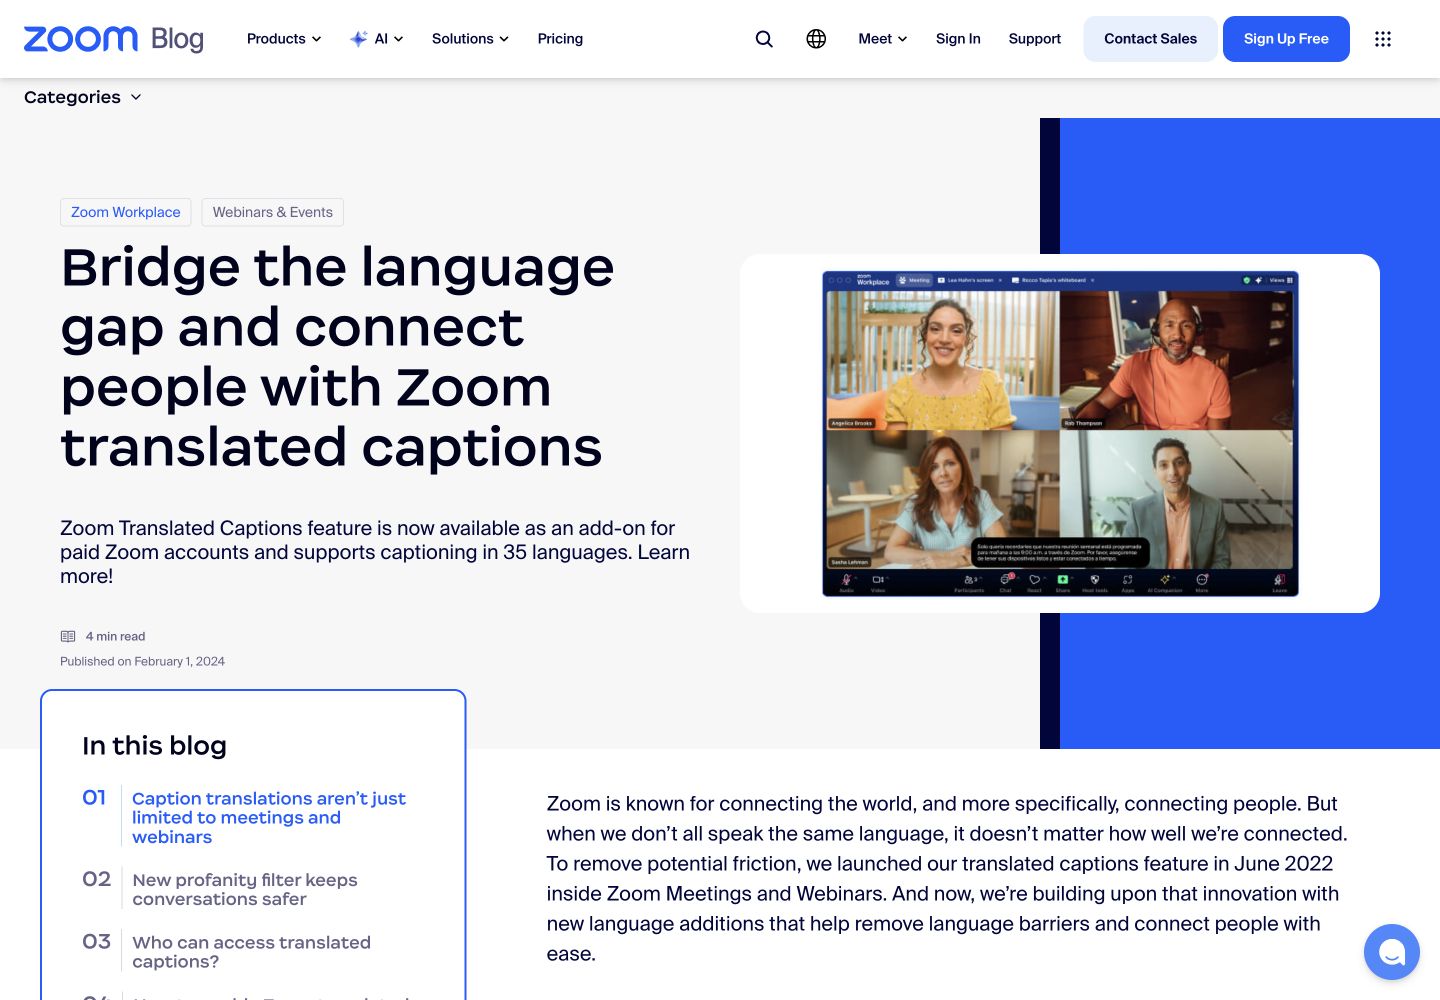Jump to 'Caption translations aren't just limited' section
This screenshot has height=1000, width=1440.
pos(269,818)
